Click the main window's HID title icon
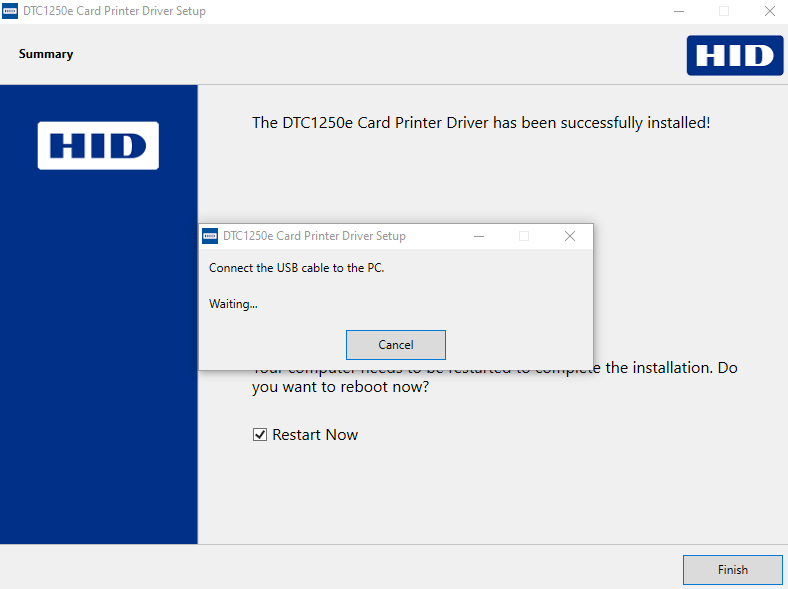The width and height of the screenshot is (788, 589). pos(10,11)
